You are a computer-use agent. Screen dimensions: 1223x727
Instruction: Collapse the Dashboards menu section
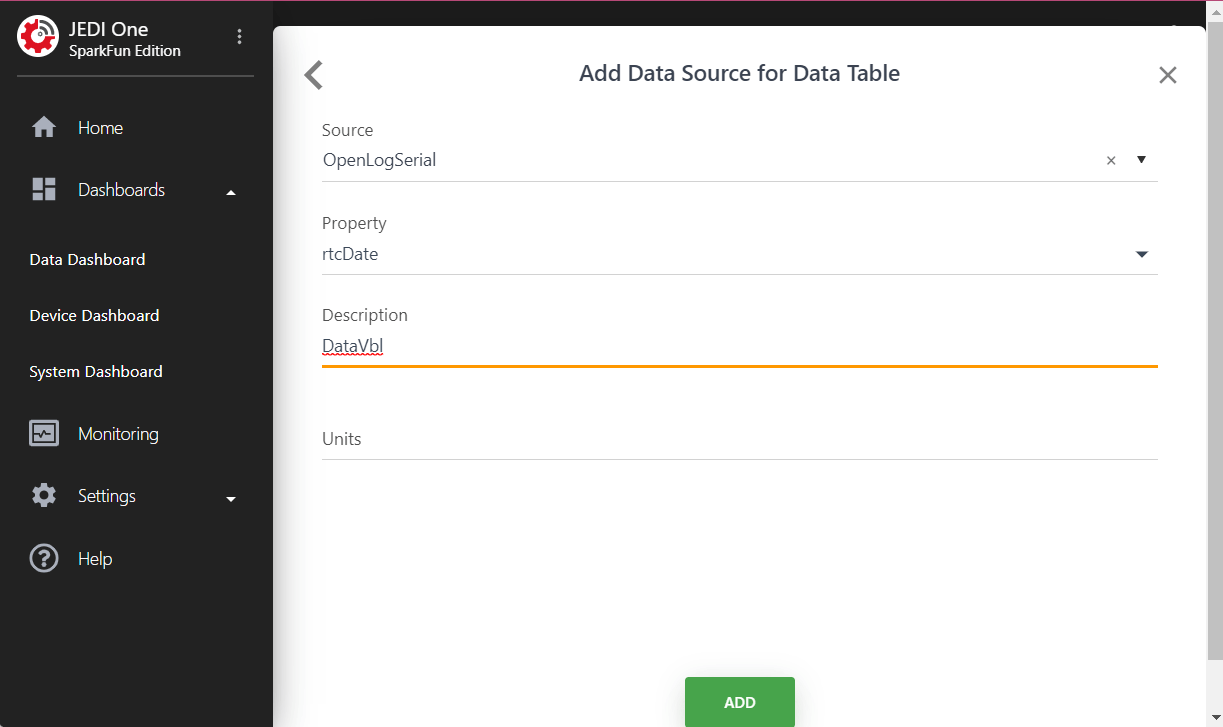click(x=231, y=192)
